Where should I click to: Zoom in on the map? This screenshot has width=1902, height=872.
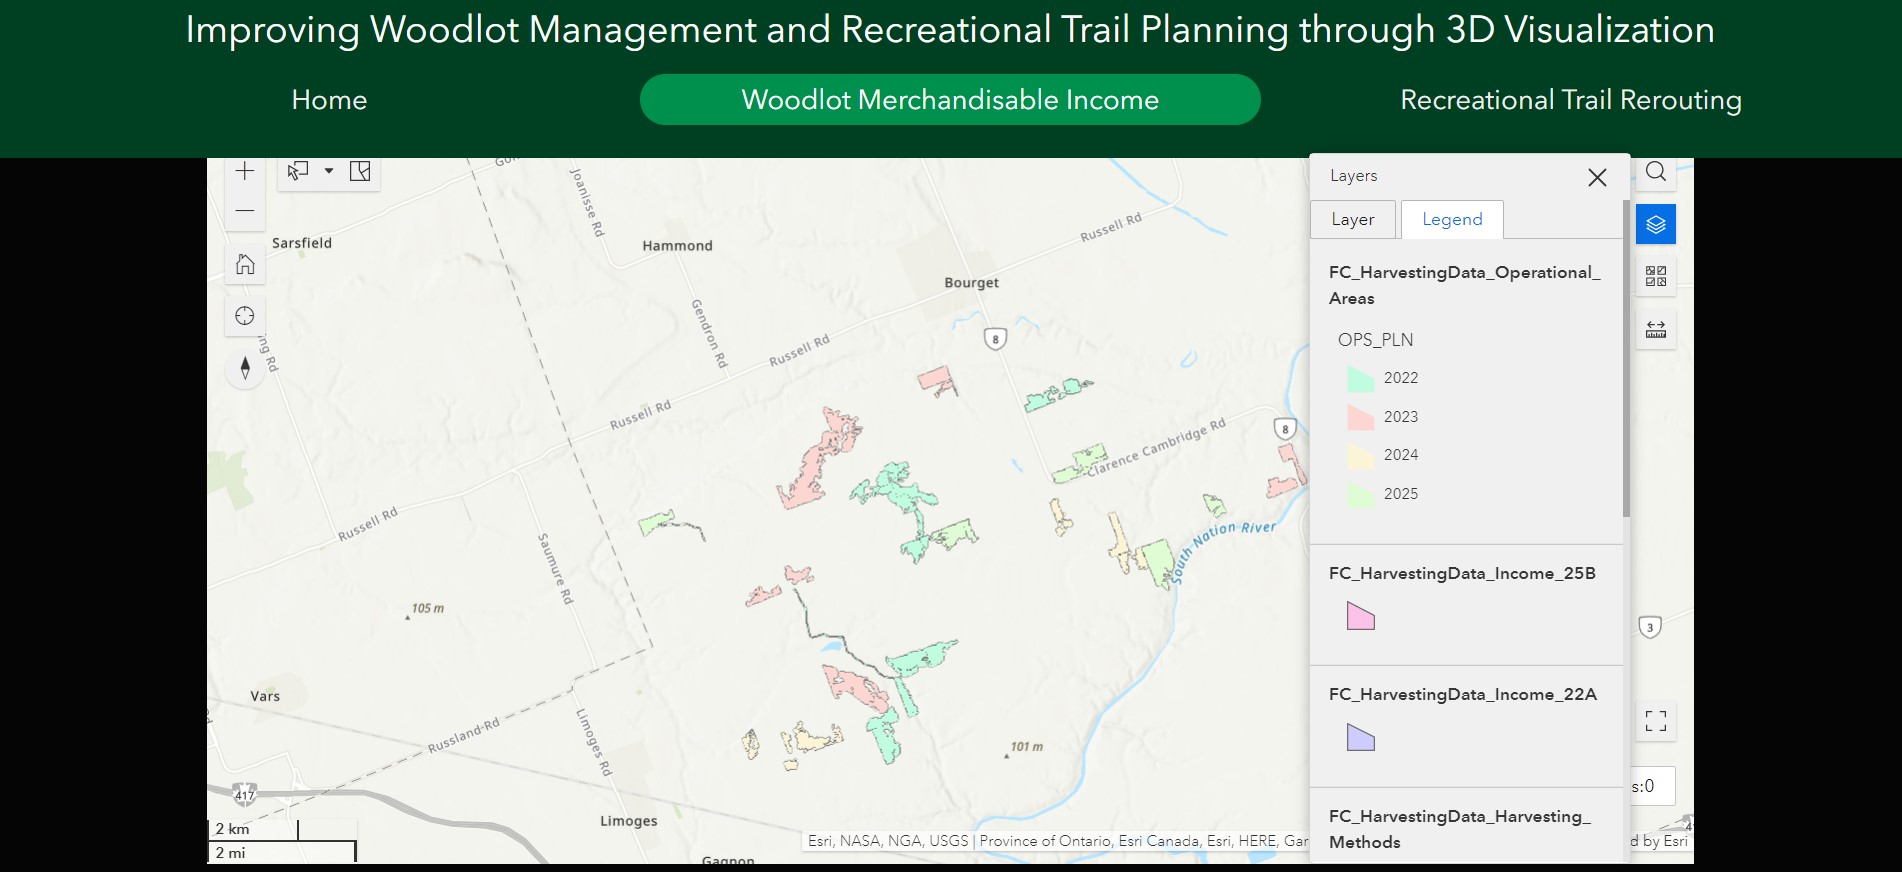point(245,171)
